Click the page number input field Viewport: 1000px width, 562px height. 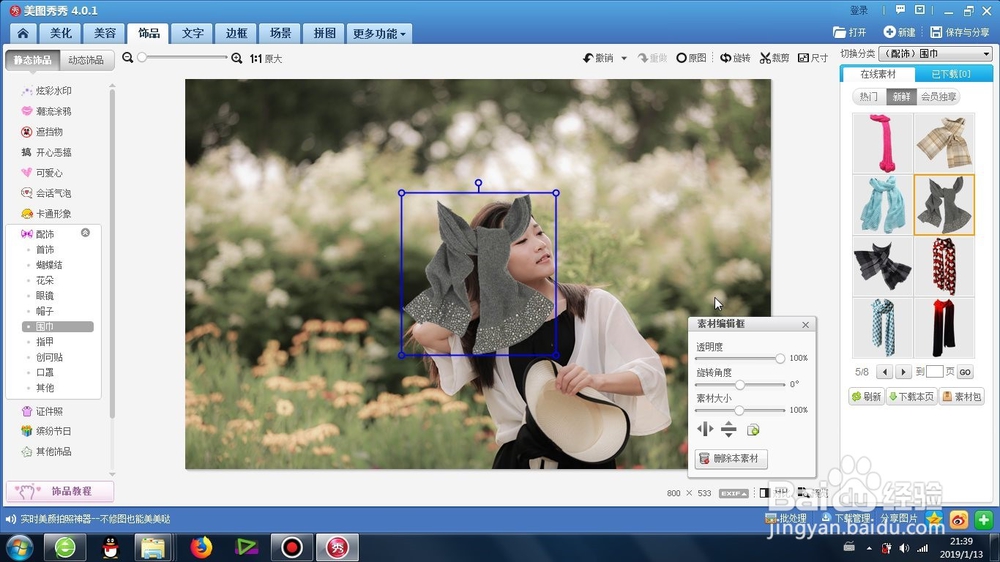934,371
